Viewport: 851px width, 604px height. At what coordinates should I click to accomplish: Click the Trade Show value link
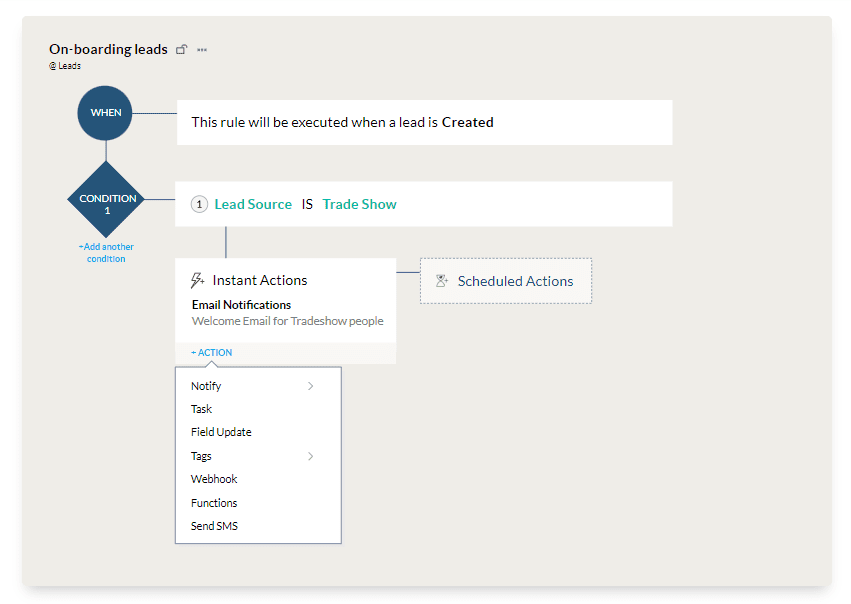[x=359, y=204]
